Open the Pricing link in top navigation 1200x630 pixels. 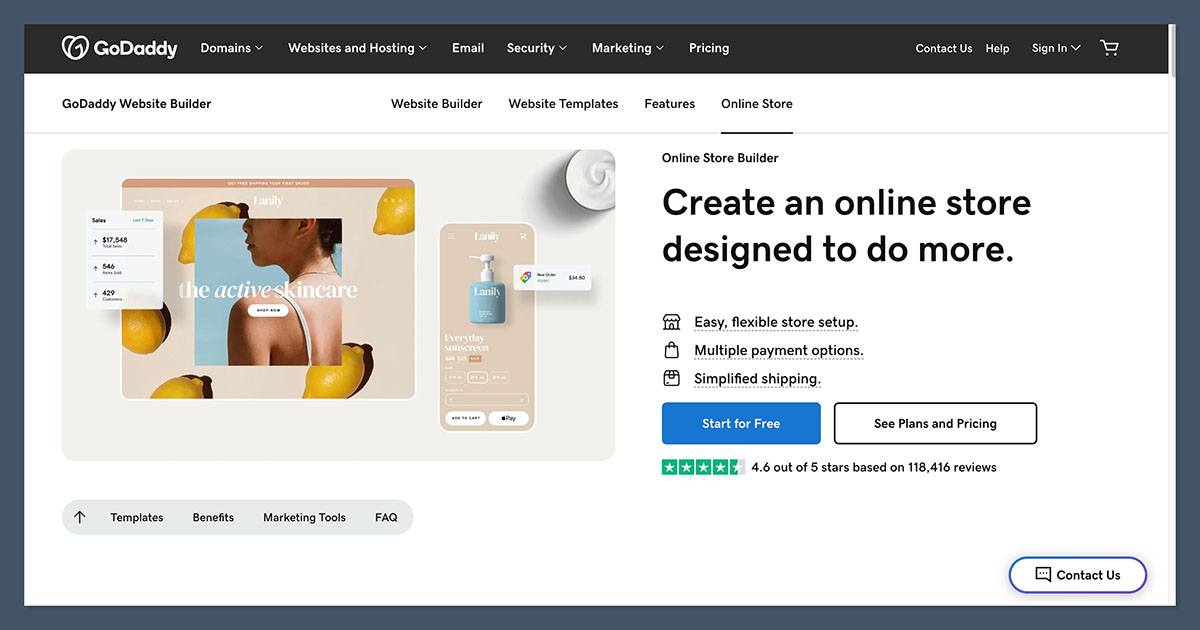click(x=709, y=48)
